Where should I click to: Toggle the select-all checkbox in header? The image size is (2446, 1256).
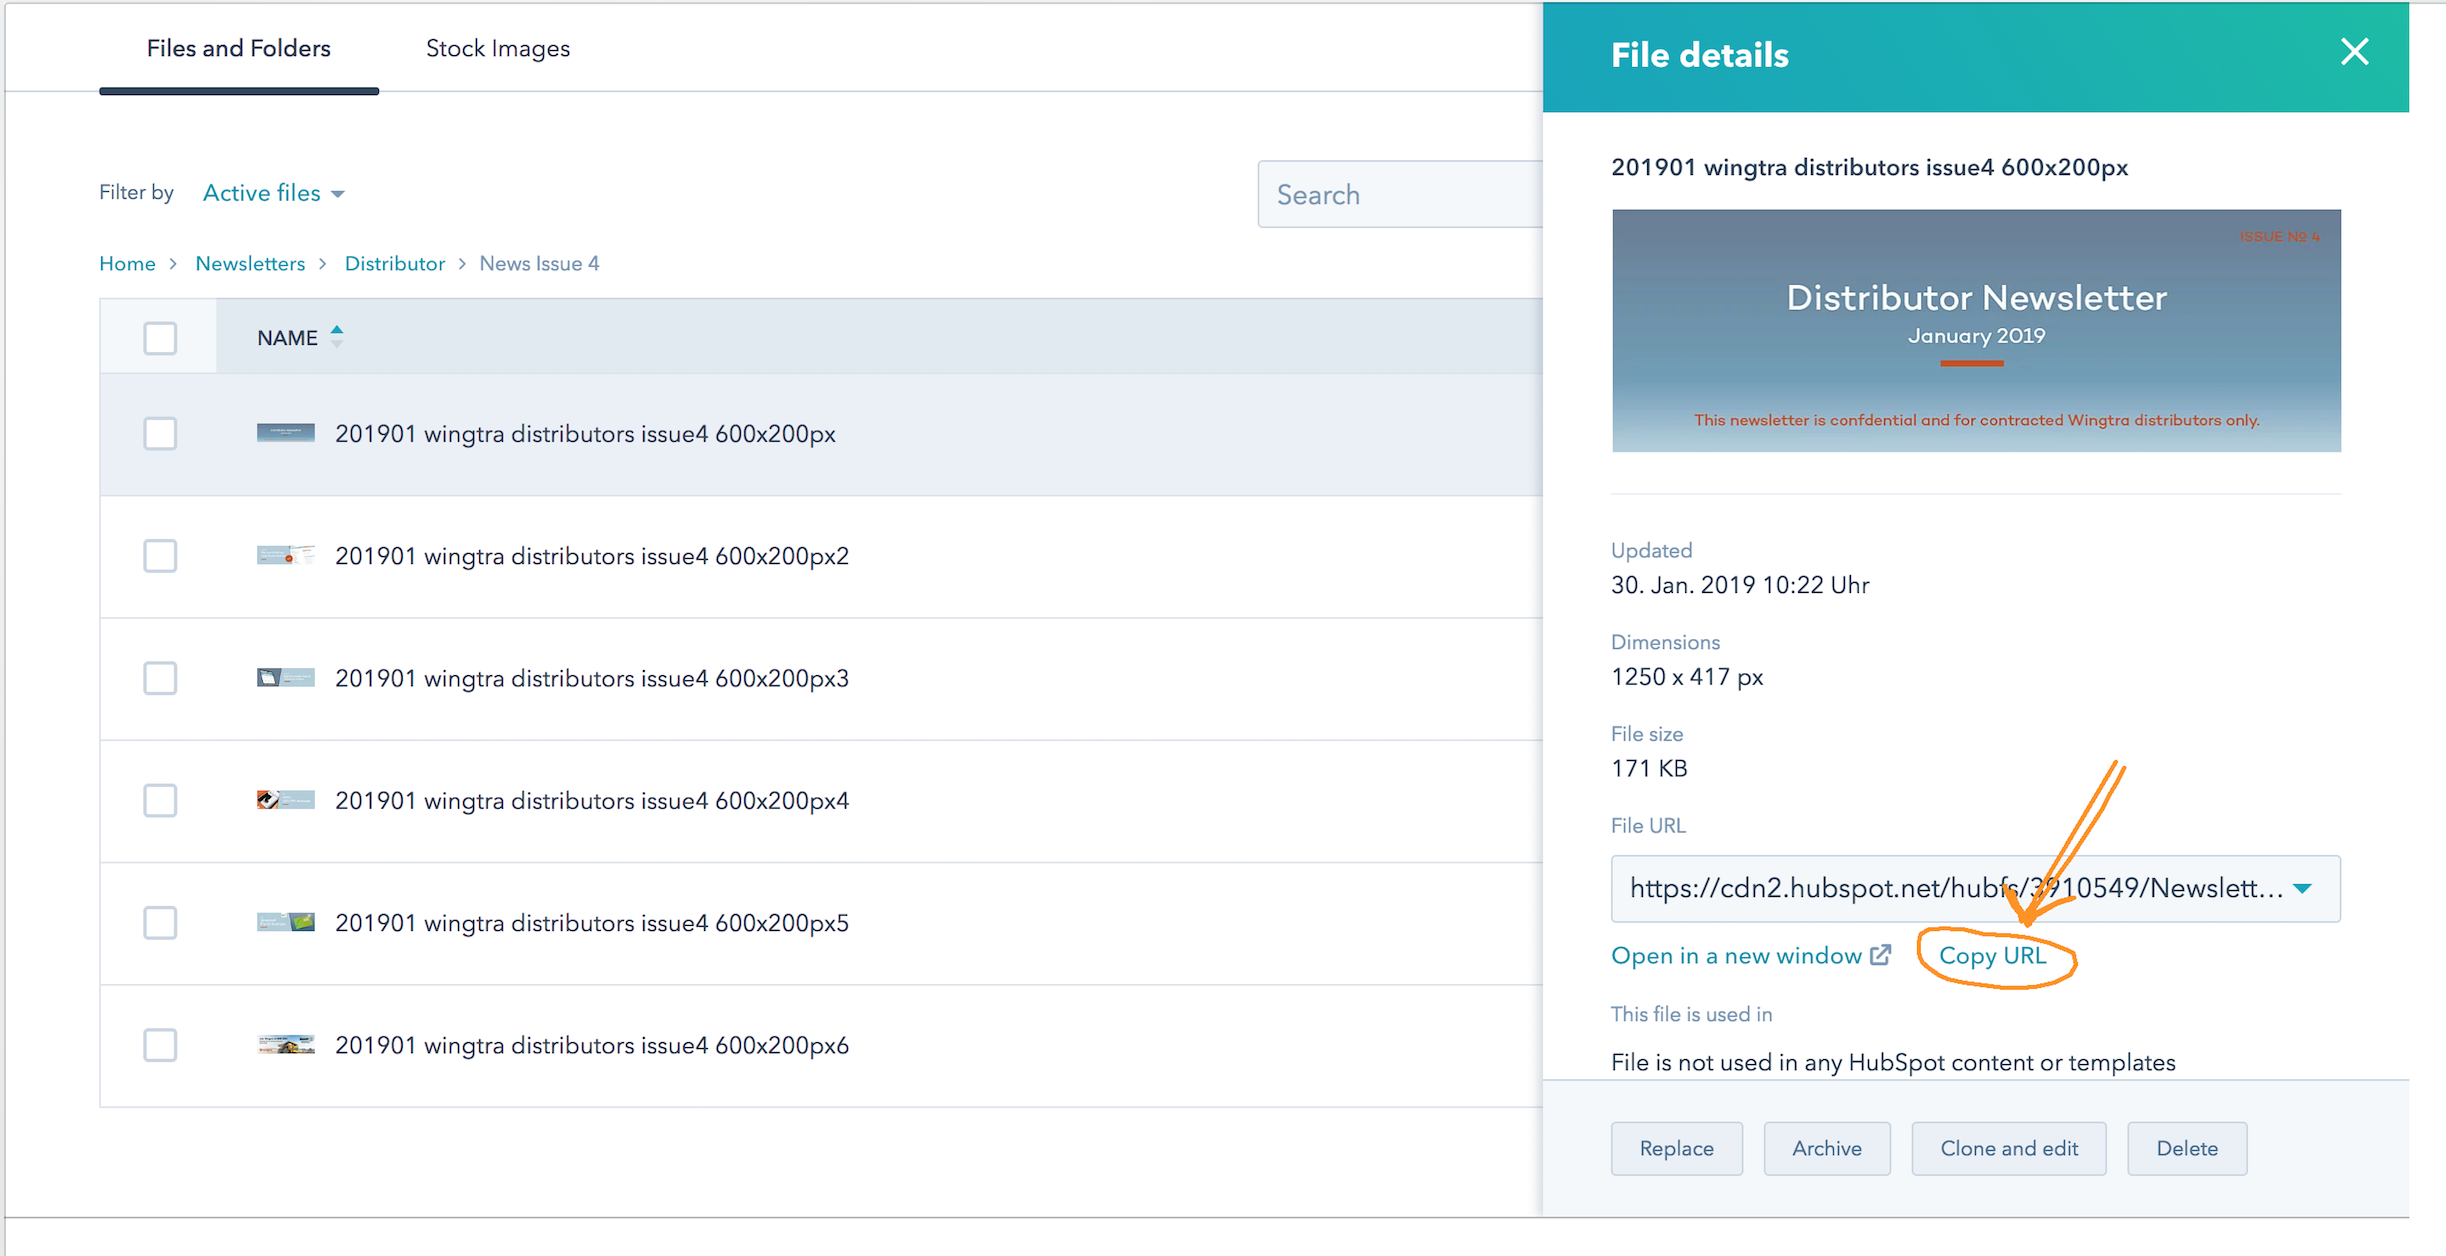(x=160, y=338)
